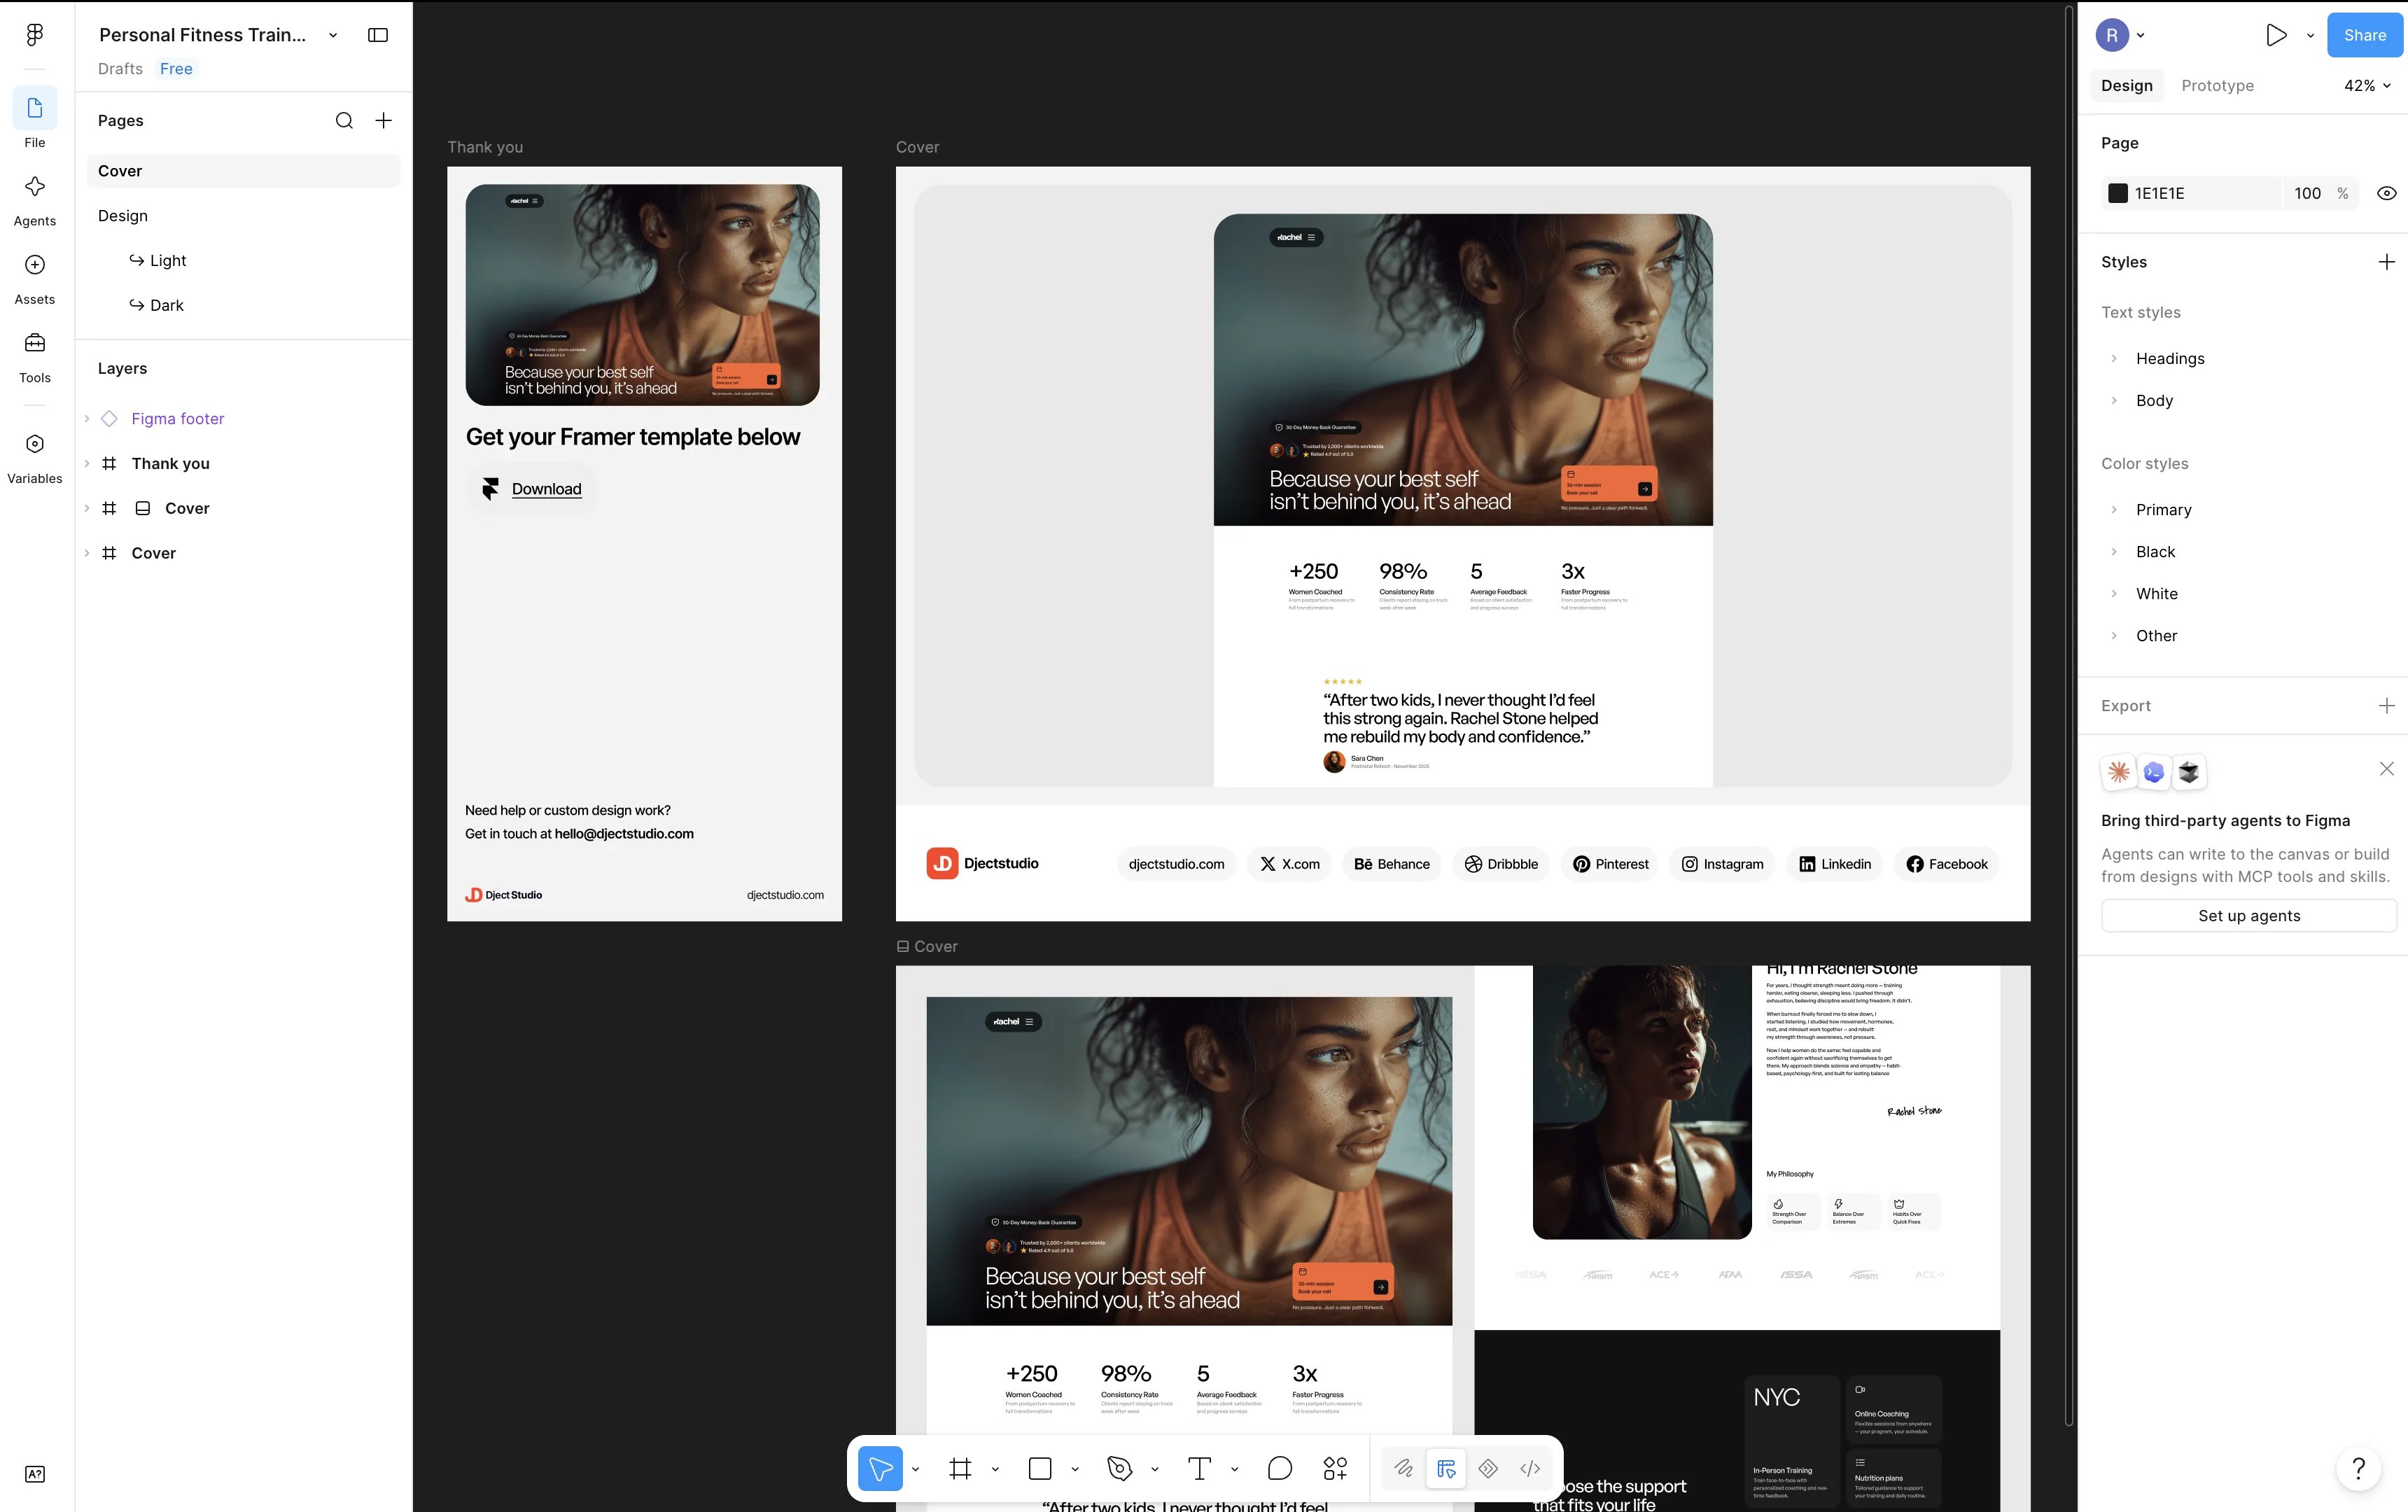Switch to the Prototype tab
The image size is (2408, 1512).
coord(2217,86)
